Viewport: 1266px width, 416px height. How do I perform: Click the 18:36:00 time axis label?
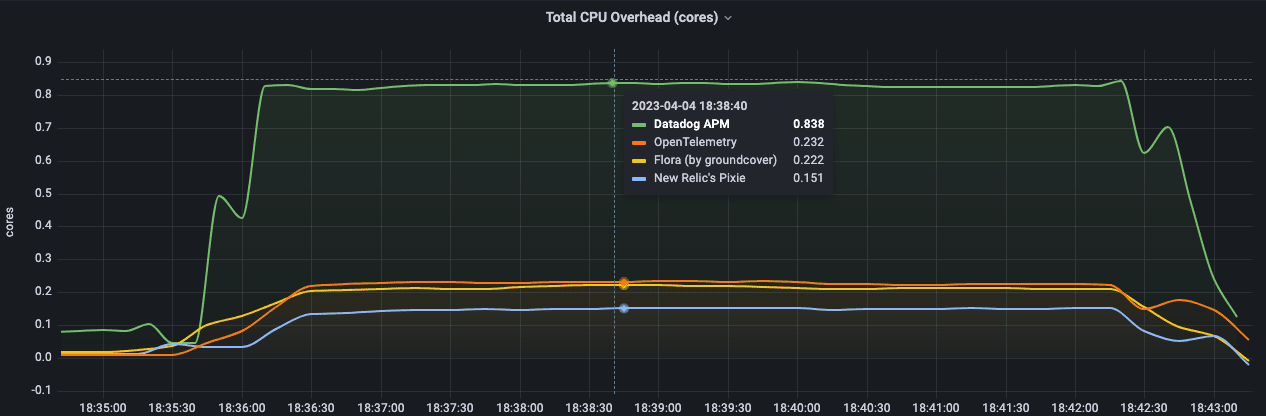coord(242,408)
